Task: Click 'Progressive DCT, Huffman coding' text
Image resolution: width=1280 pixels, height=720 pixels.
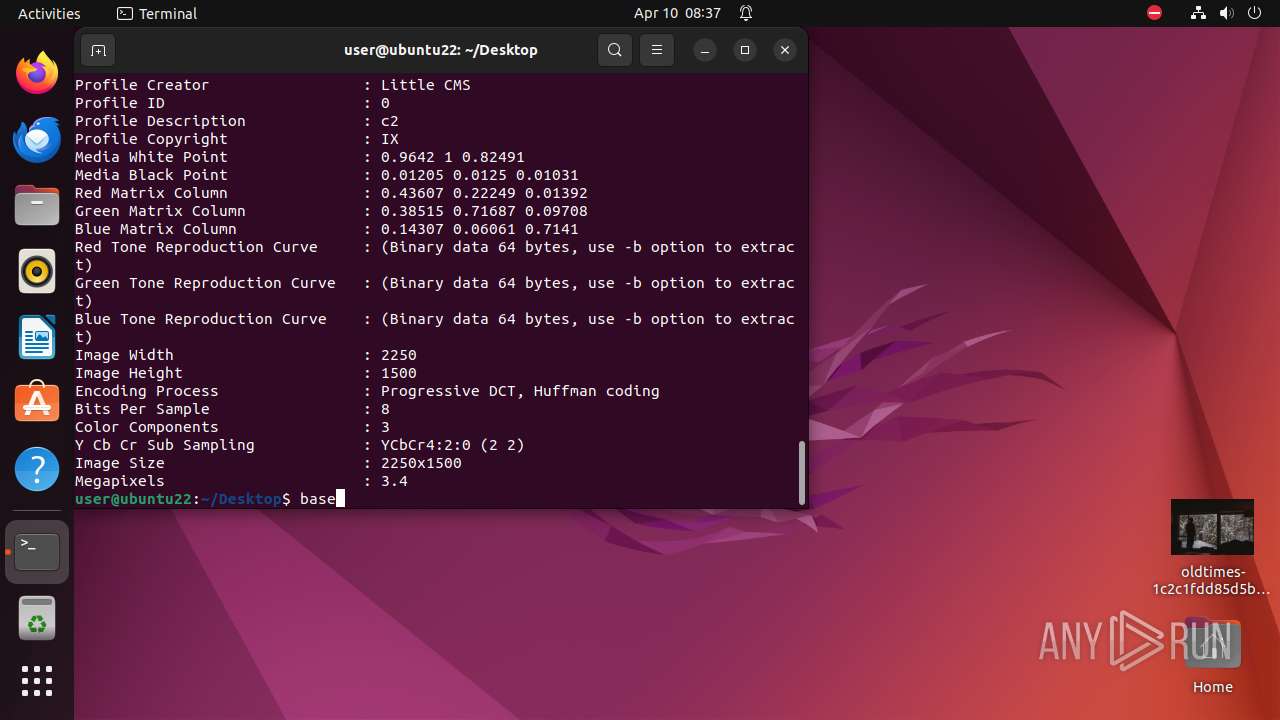Action: point(520,391)
